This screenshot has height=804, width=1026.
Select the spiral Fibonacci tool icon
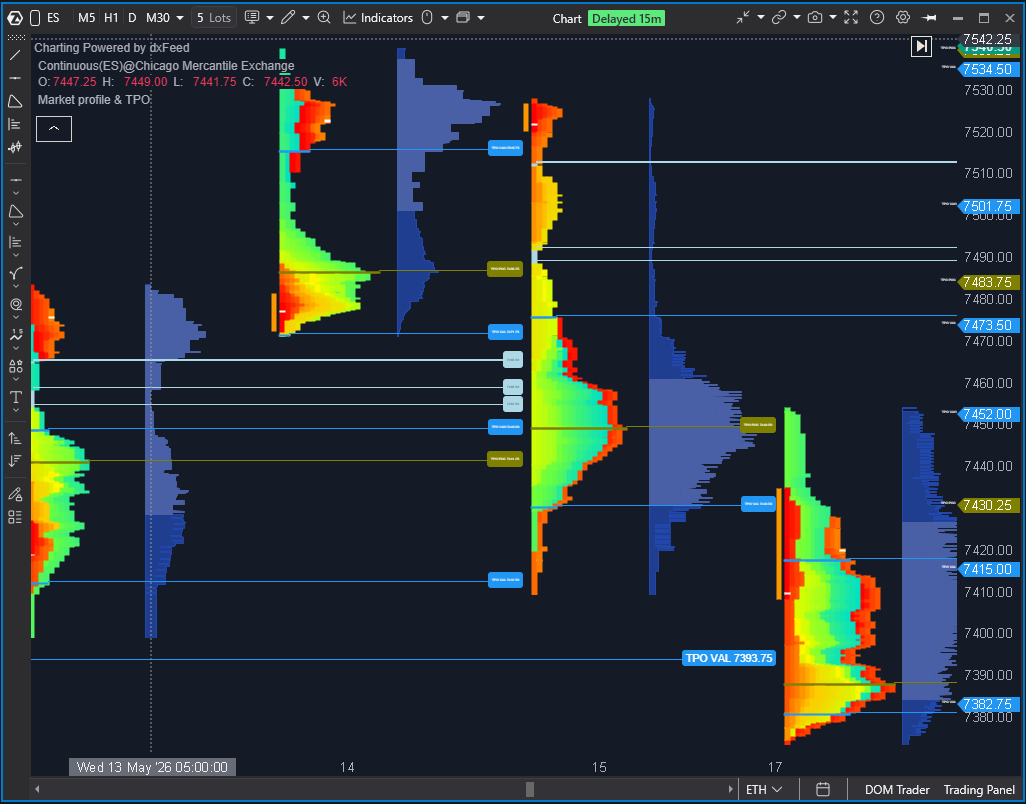pyautogui.click(x=16, y=305)
